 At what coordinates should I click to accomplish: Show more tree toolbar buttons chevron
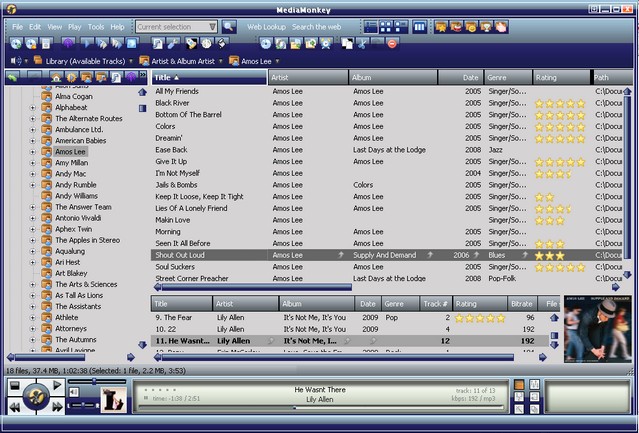143,75
